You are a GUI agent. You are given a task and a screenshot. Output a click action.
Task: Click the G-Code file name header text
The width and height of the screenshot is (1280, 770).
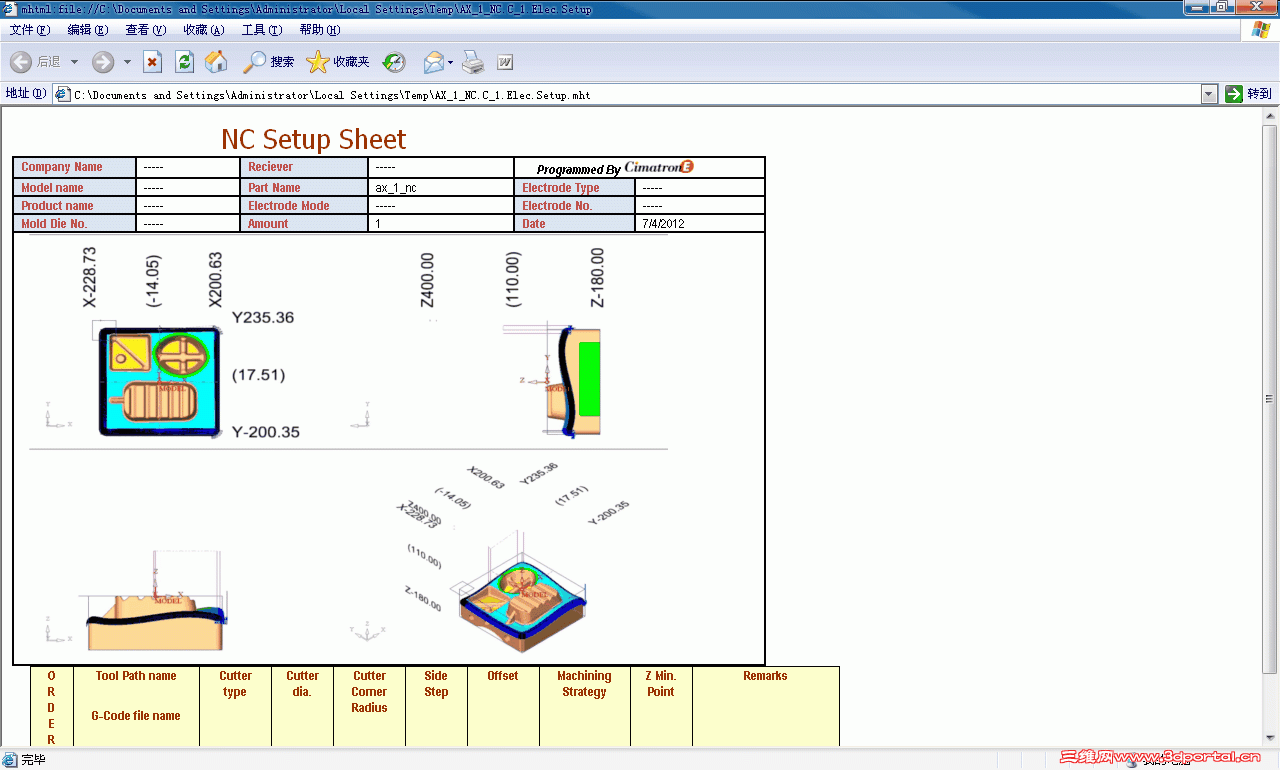tap(136, 716)
